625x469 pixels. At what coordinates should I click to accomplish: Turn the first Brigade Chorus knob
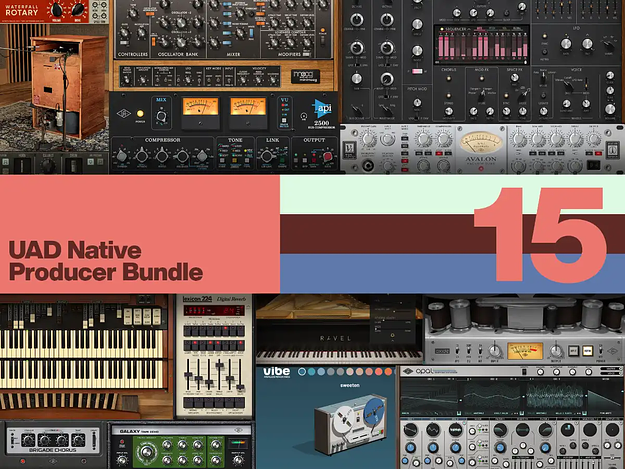tap(28, 440)
